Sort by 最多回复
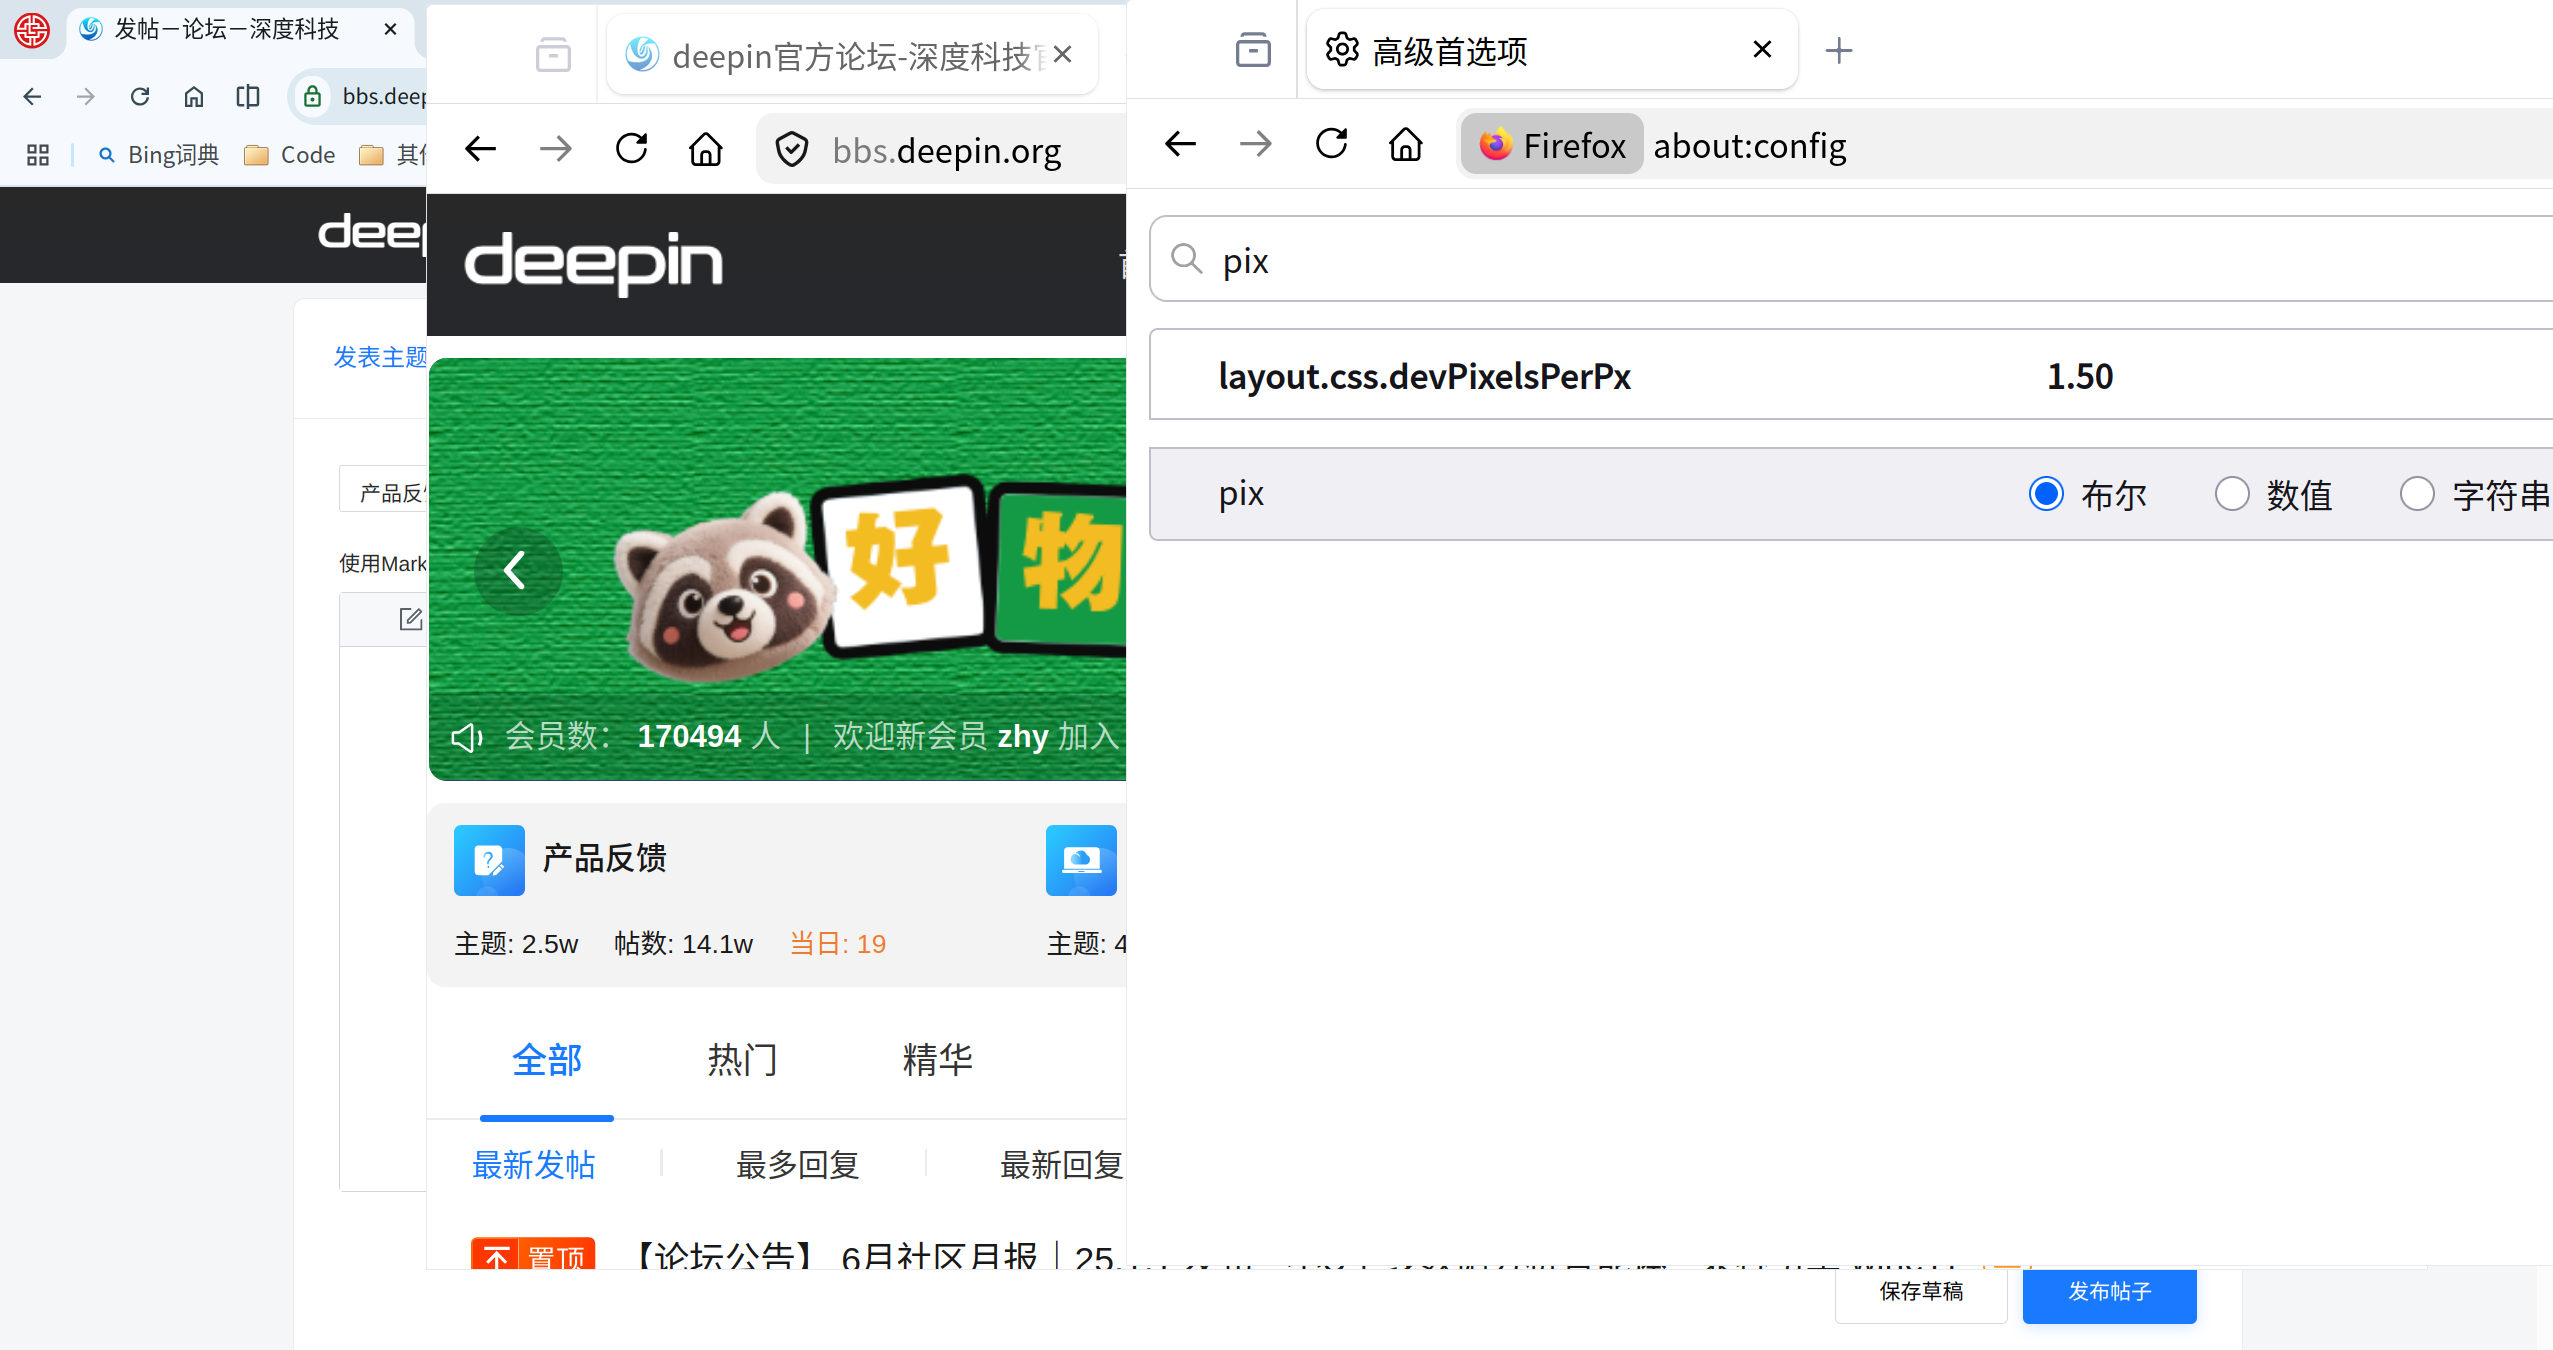This screenshot has height=1350, width=2553. point(798,1165)
